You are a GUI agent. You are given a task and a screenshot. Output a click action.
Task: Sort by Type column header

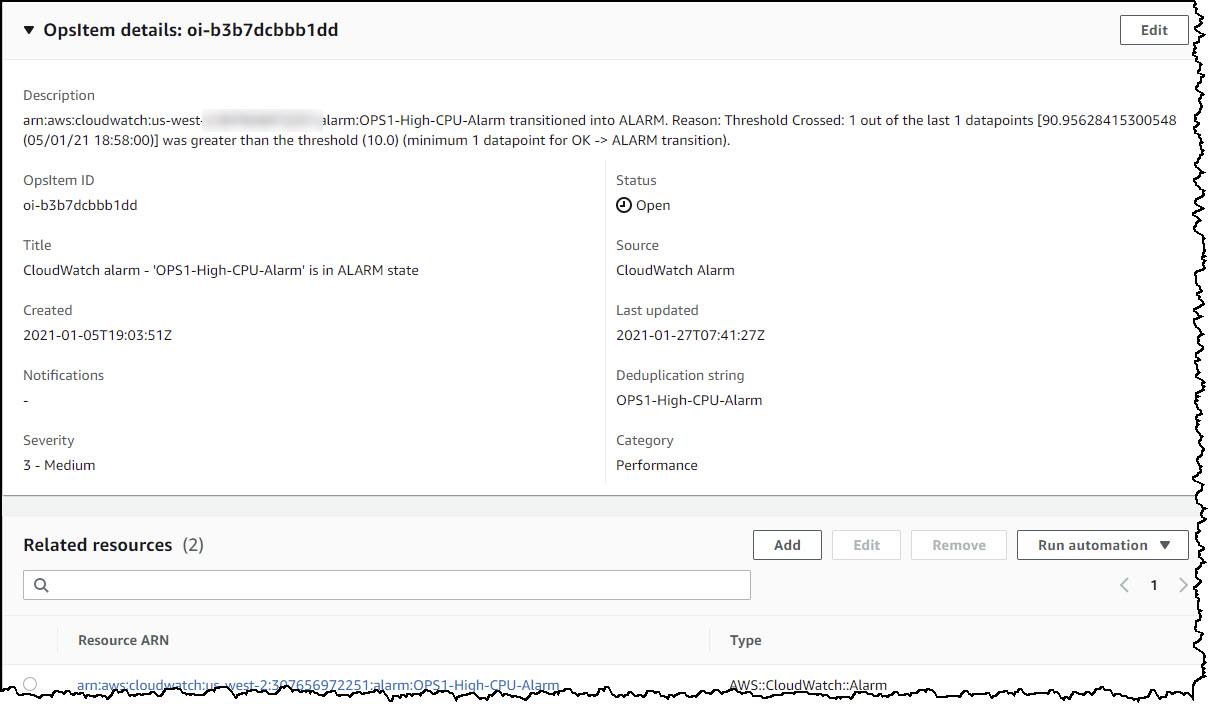(x=745, y=640)
